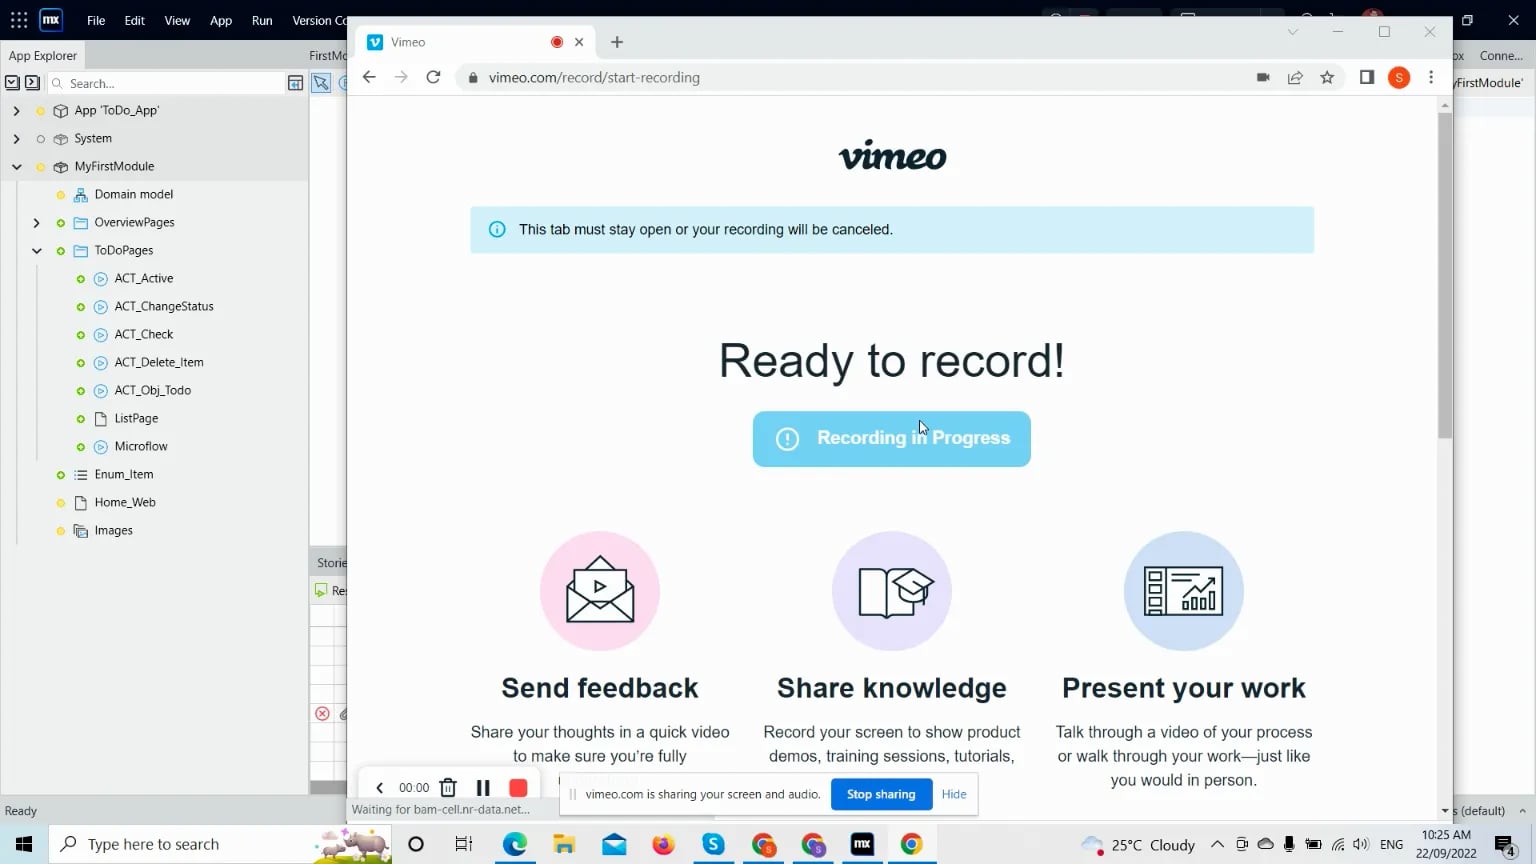Screen dimensions: 1536x864
Task: Open Firefox from the taskbar
Action: point(663,844)
